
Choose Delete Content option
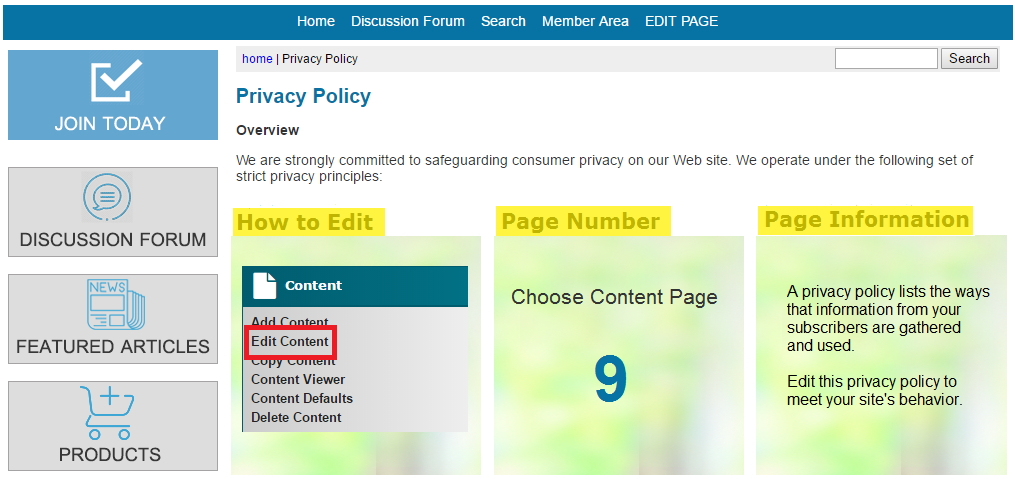click(x=296, y=418)
